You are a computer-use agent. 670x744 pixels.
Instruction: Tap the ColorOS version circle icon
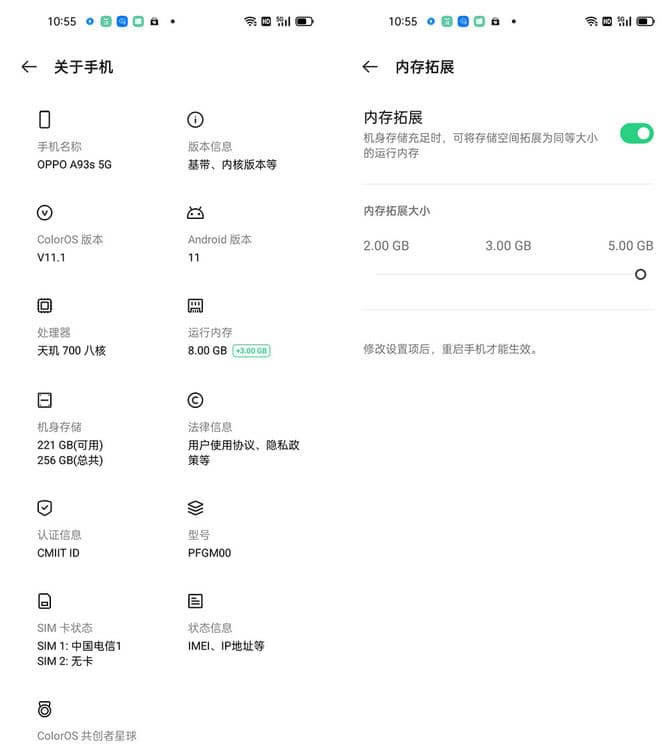coord(45,213)
